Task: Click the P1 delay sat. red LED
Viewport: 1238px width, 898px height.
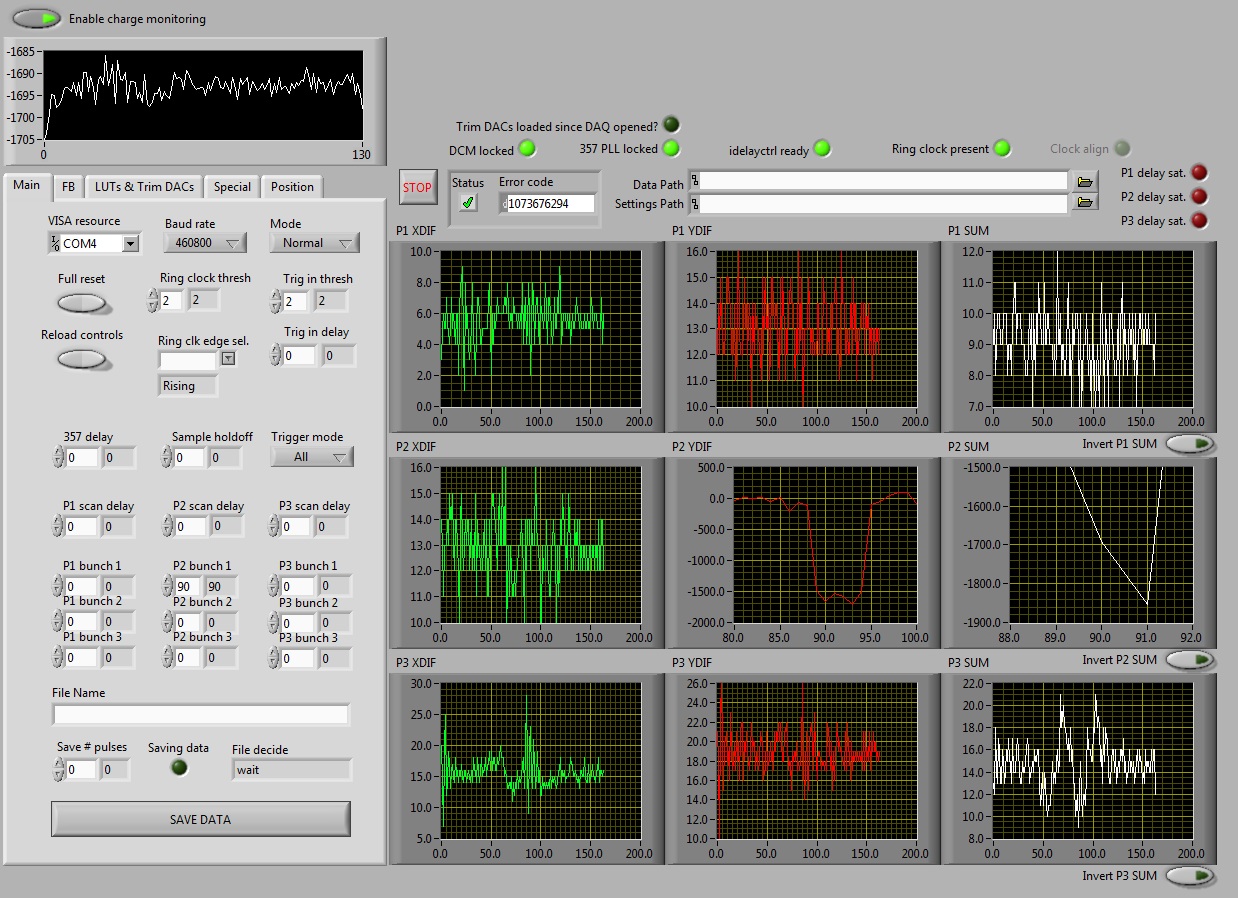Action: [1199, 172]
